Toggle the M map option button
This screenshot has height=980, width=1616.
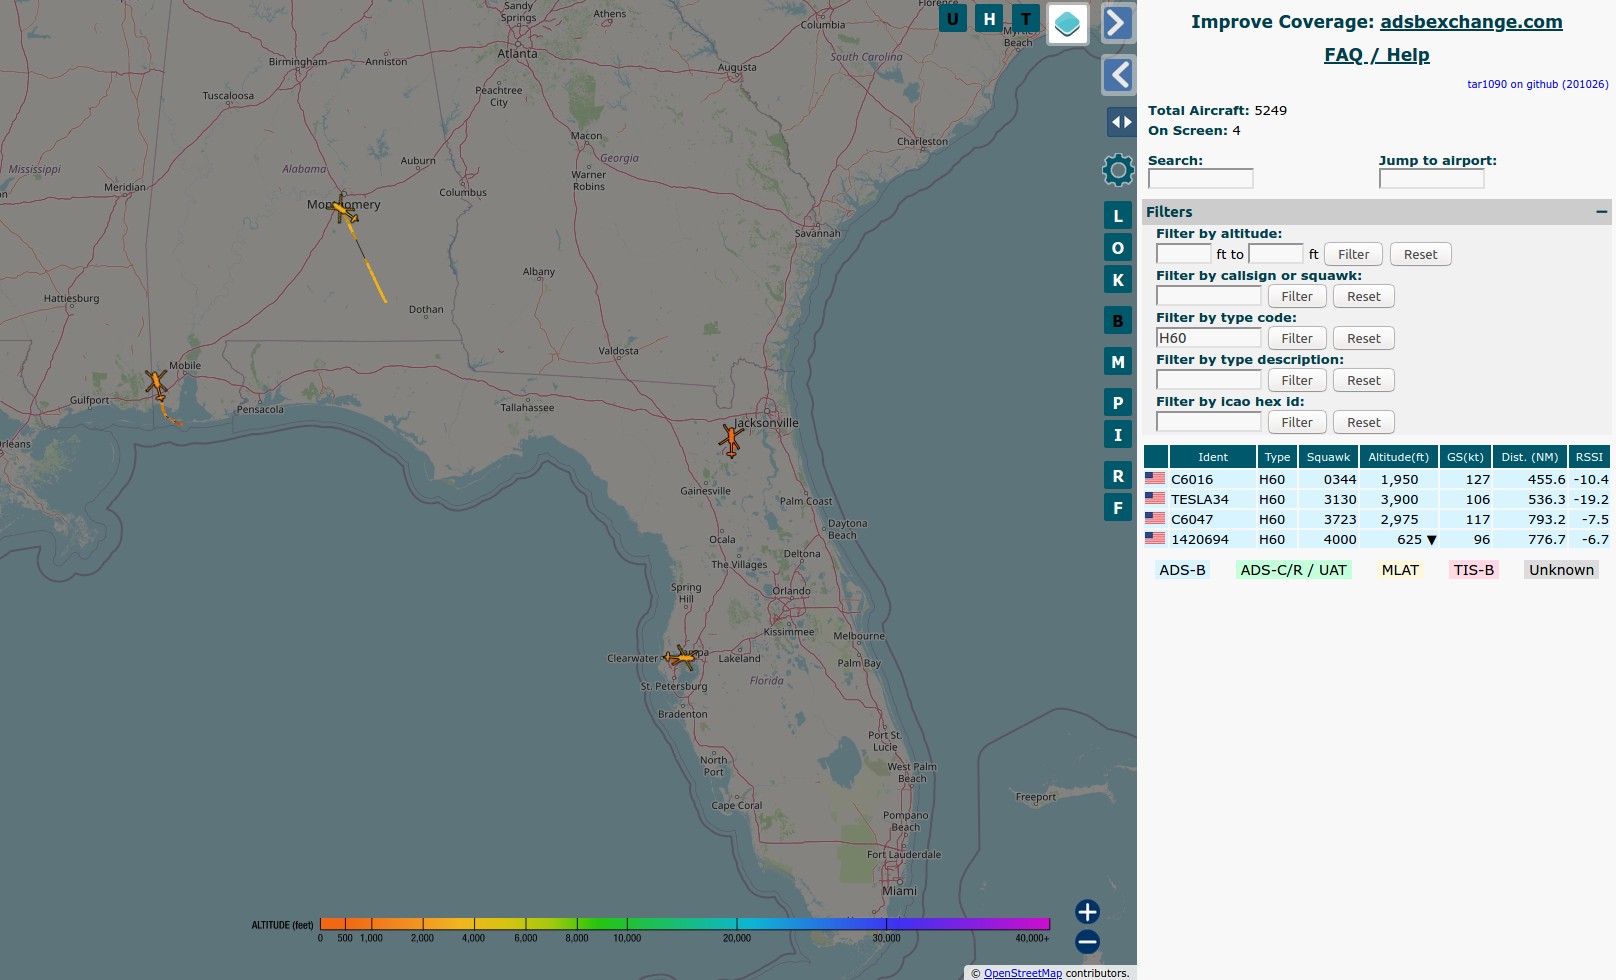(x=1118, y=362)
